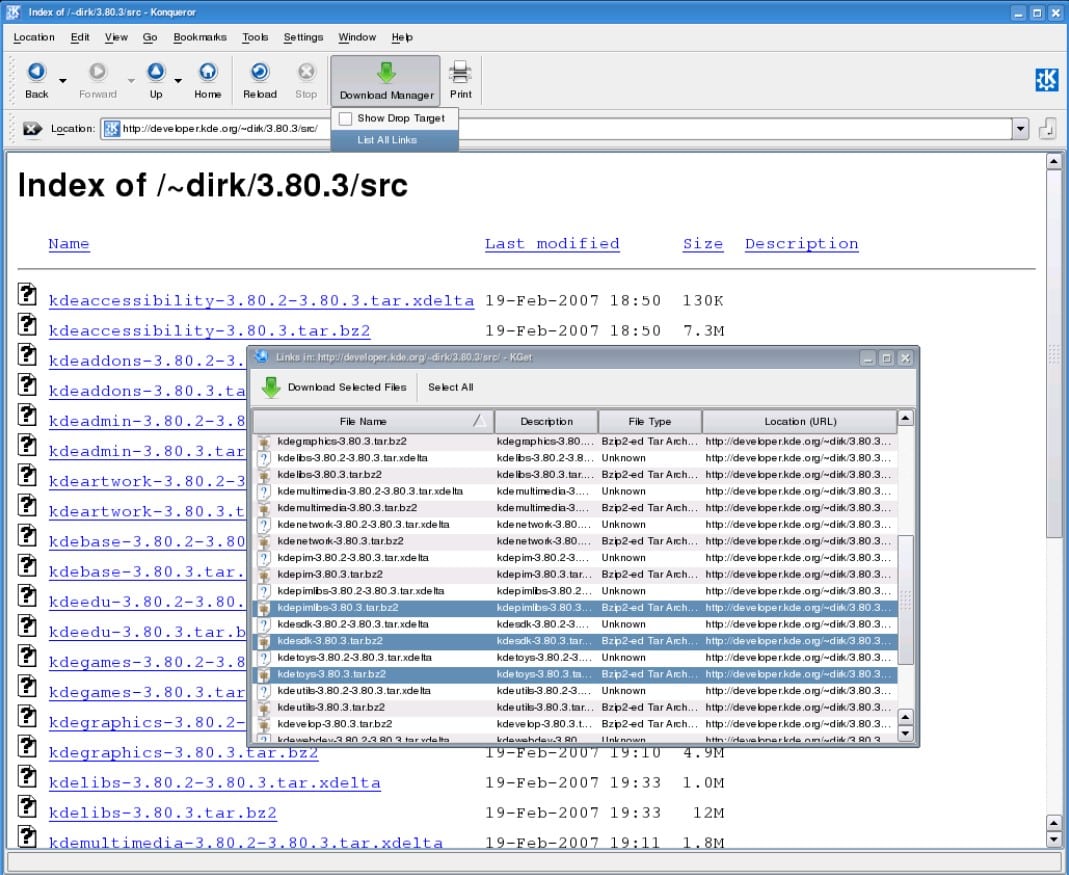Open the Go menu
The image size is (1069, 875).
pyautogui.click(x=150, y=38)
